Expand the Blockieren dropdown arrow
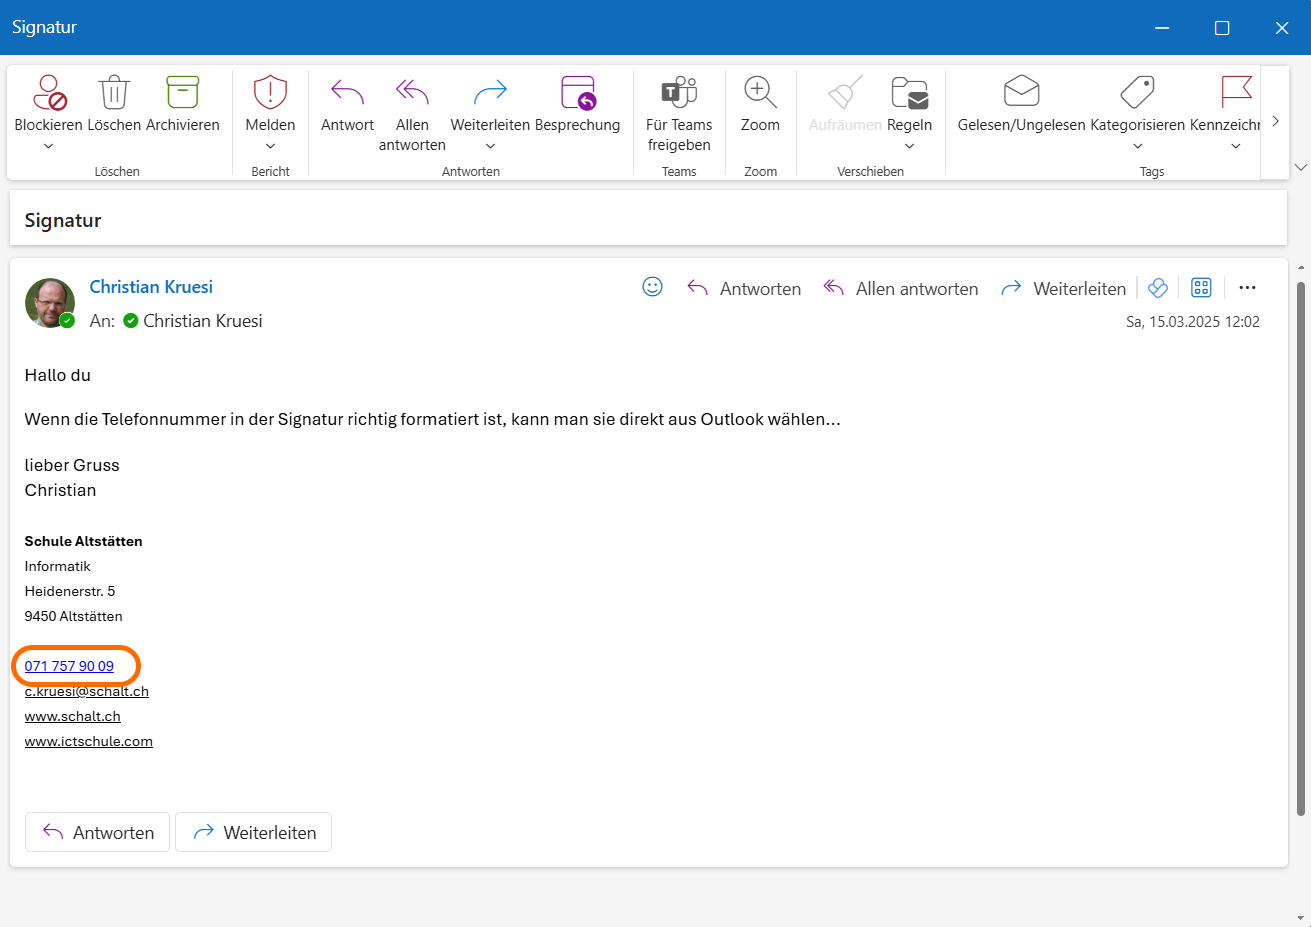Image resolution: width=1311 pixels, height=927 pixels. tap(48, 146)
